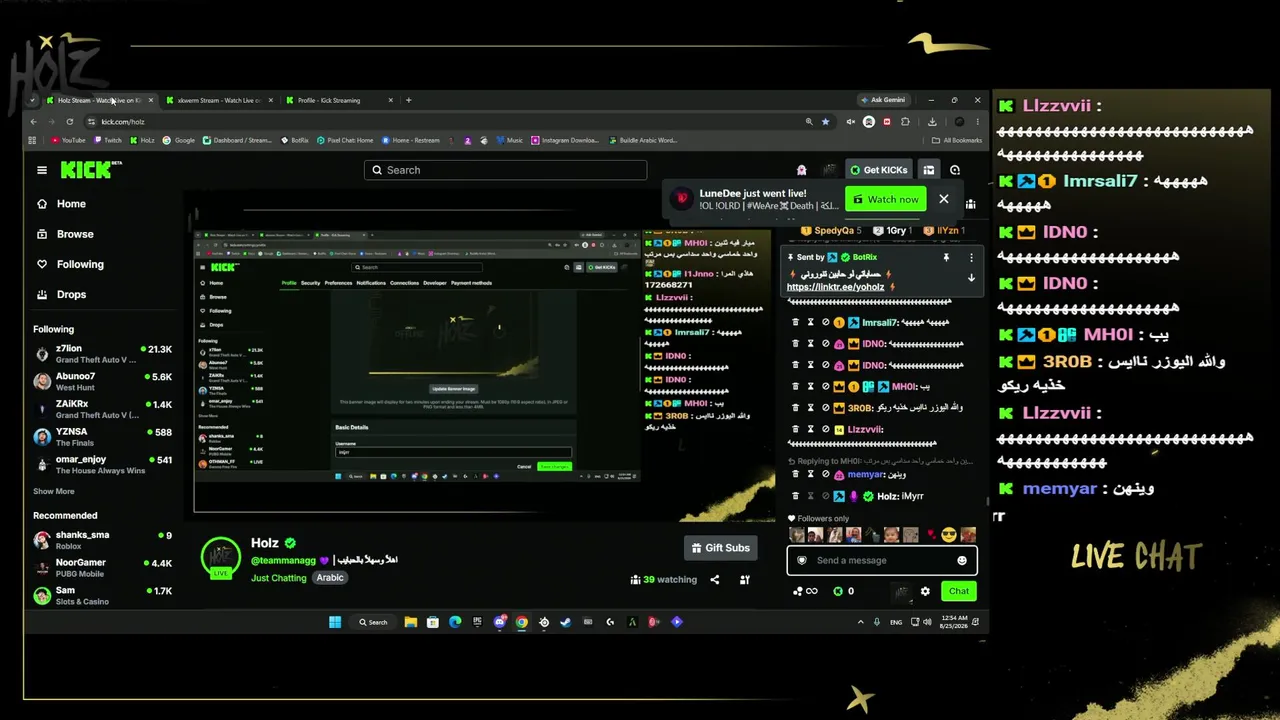Click the Kick Search field
Viewport: 1280px width, 720px height.
505,170
